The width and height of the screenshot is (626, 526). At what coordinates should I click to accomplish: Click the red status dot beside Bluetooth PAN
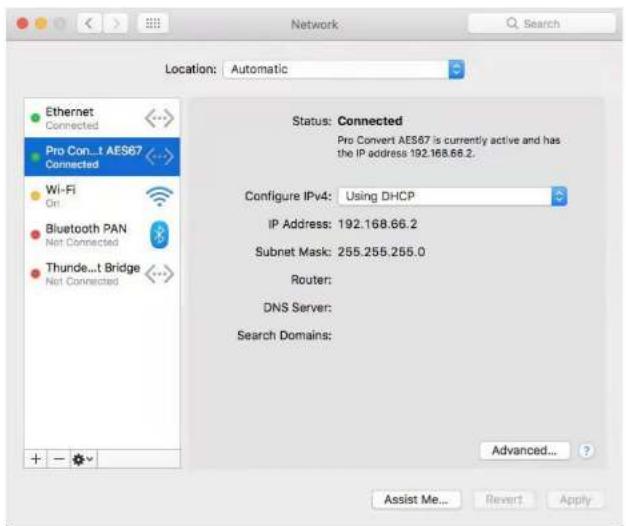36,235
